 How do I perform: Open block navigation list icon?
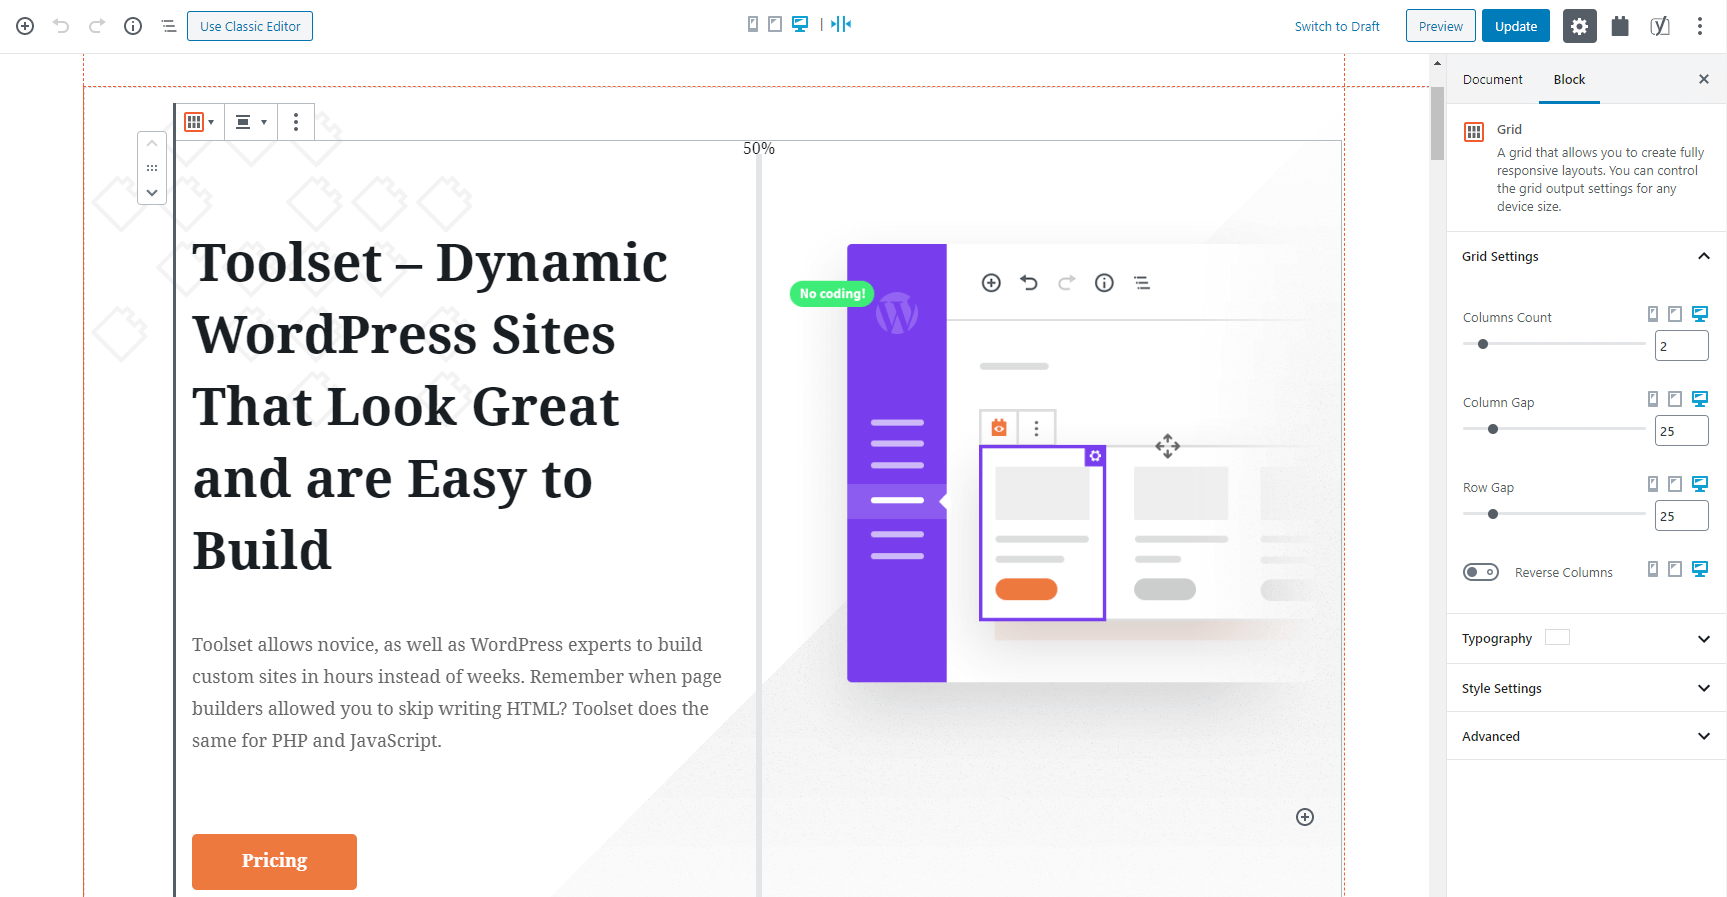(169, 26)
